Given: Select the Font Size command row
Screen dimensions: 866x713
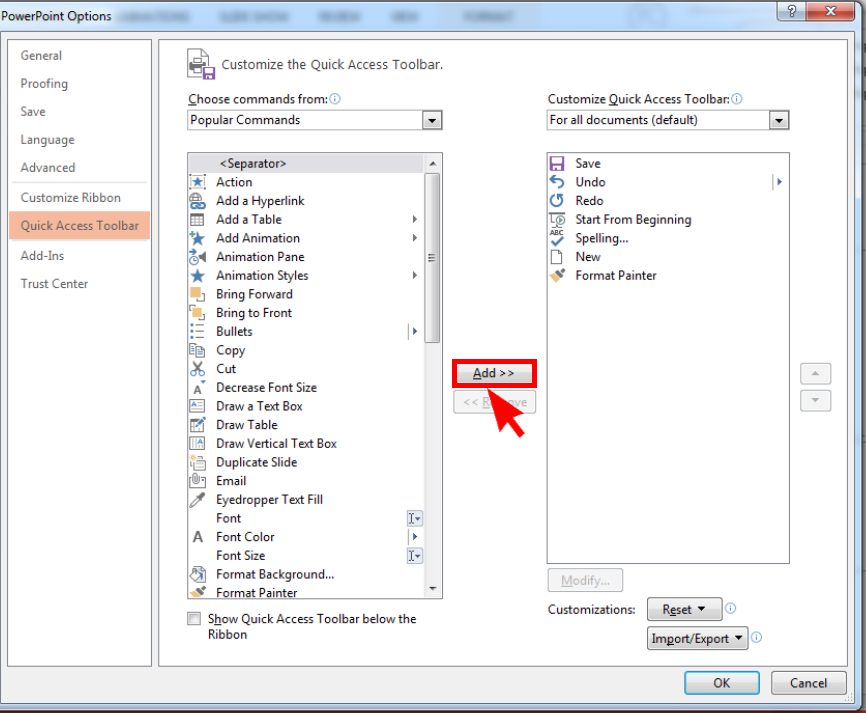Looking at the screenshot, I should point(307,556).
